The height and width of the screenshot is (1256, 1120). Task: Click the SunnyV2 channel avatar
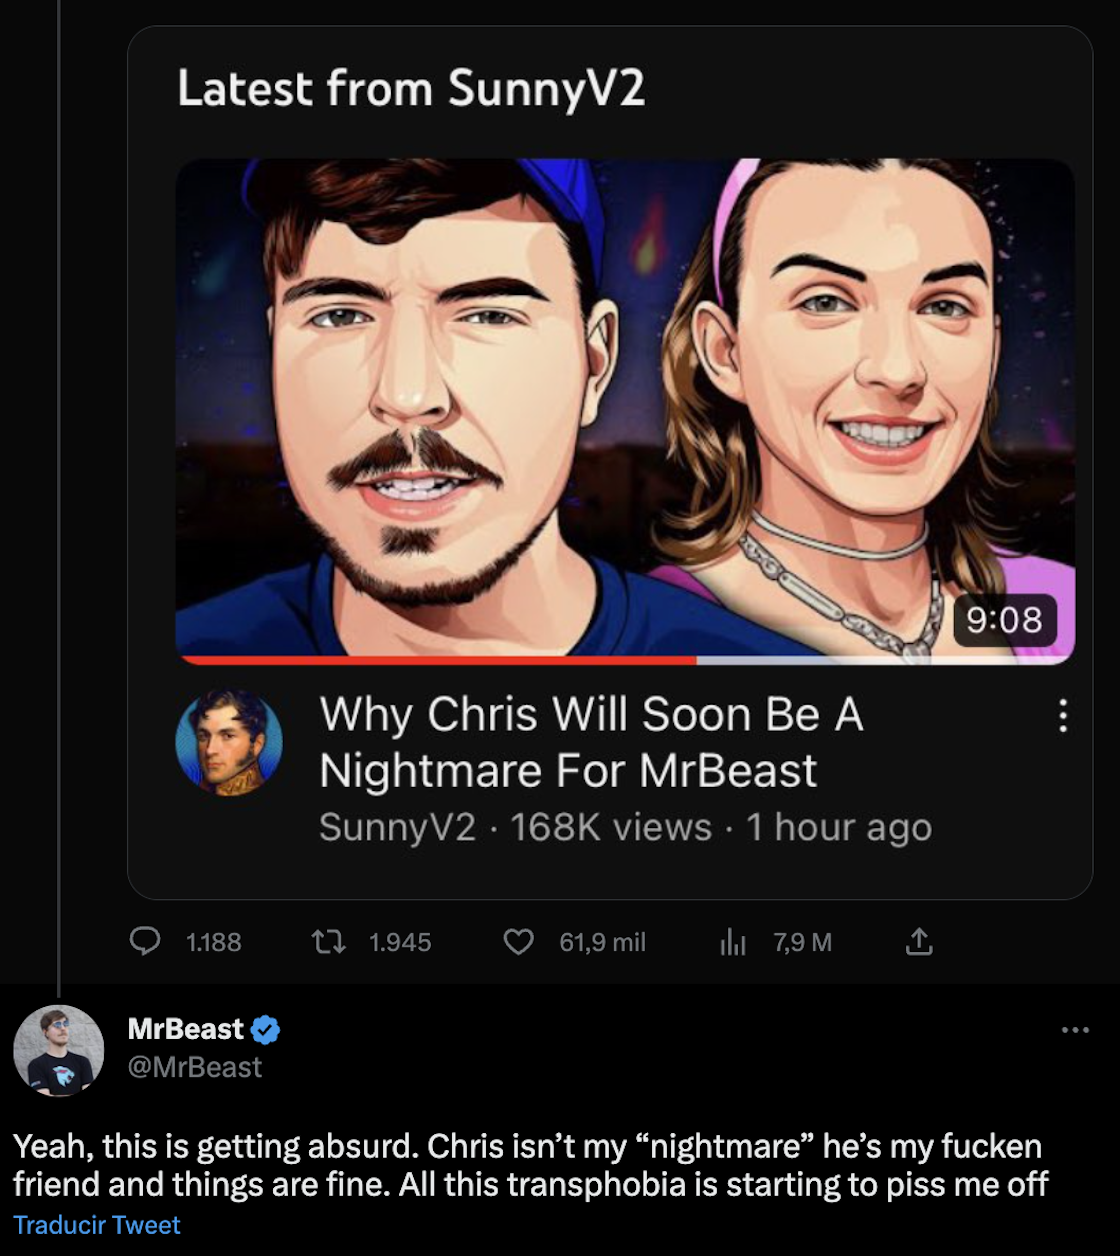click(x=229, y=742)
